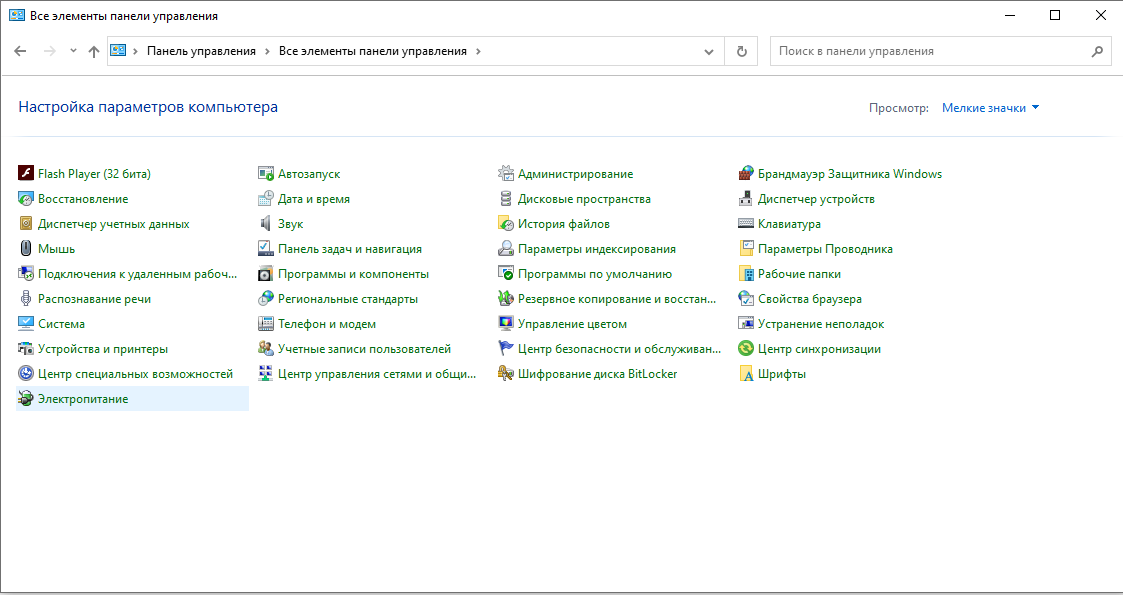The width and height of the screenshot is (1123, 595).
Task: Go back with the Back arrow
Action: 20,51
